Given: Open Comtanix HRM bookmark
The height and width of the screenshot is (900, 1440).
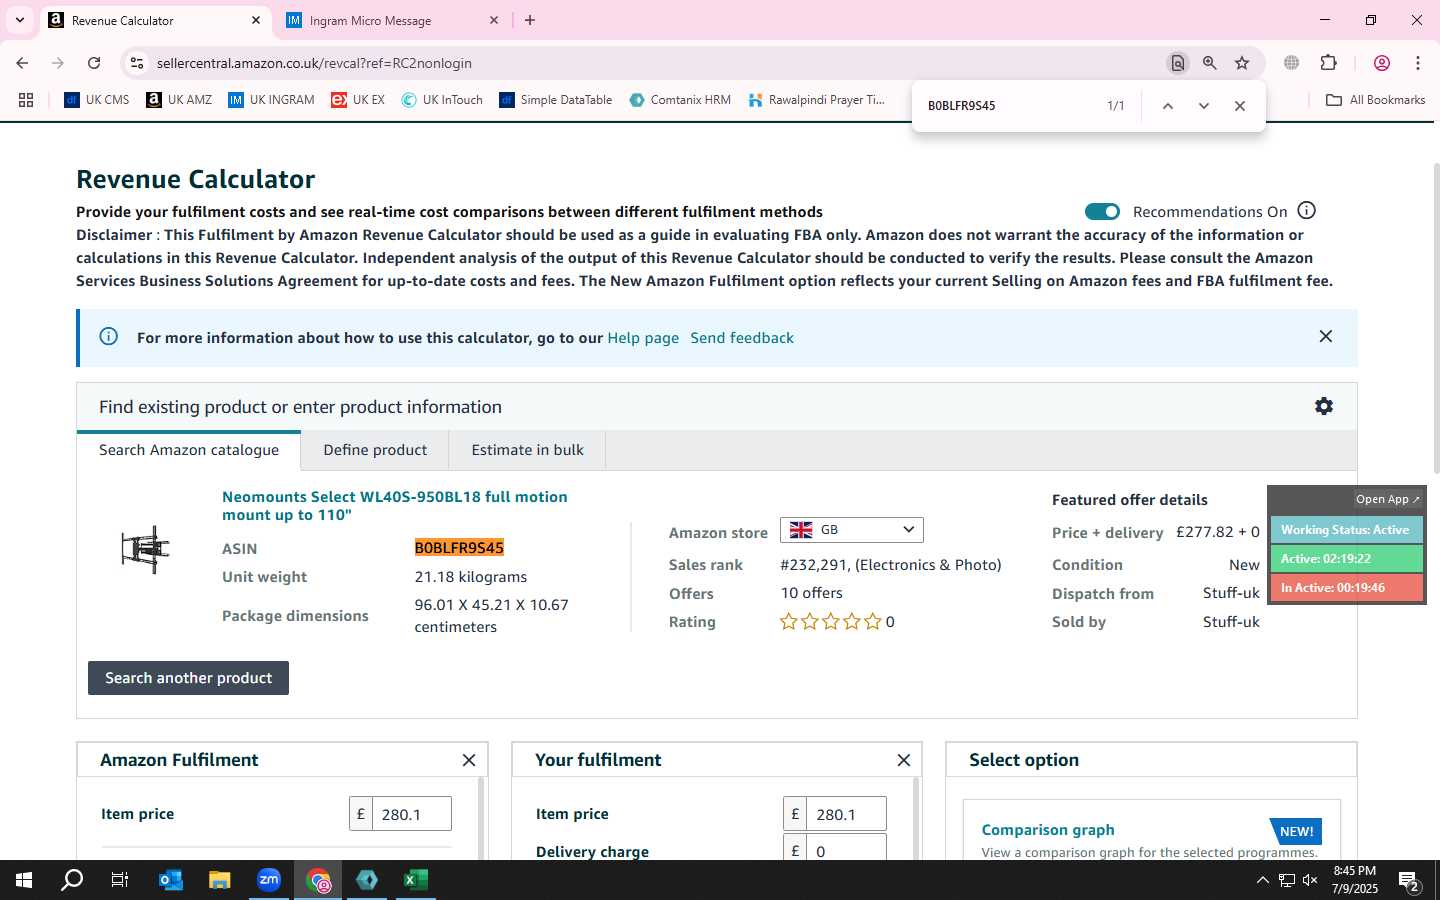Looking at the screenshot, I should pos(680,100).
